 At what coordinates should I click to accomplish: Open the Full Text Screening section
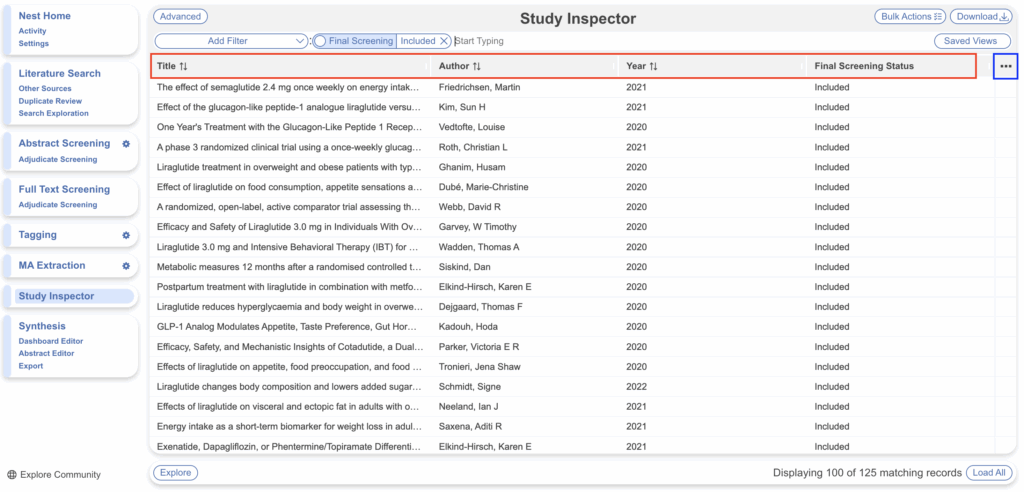tap(64, 189)
